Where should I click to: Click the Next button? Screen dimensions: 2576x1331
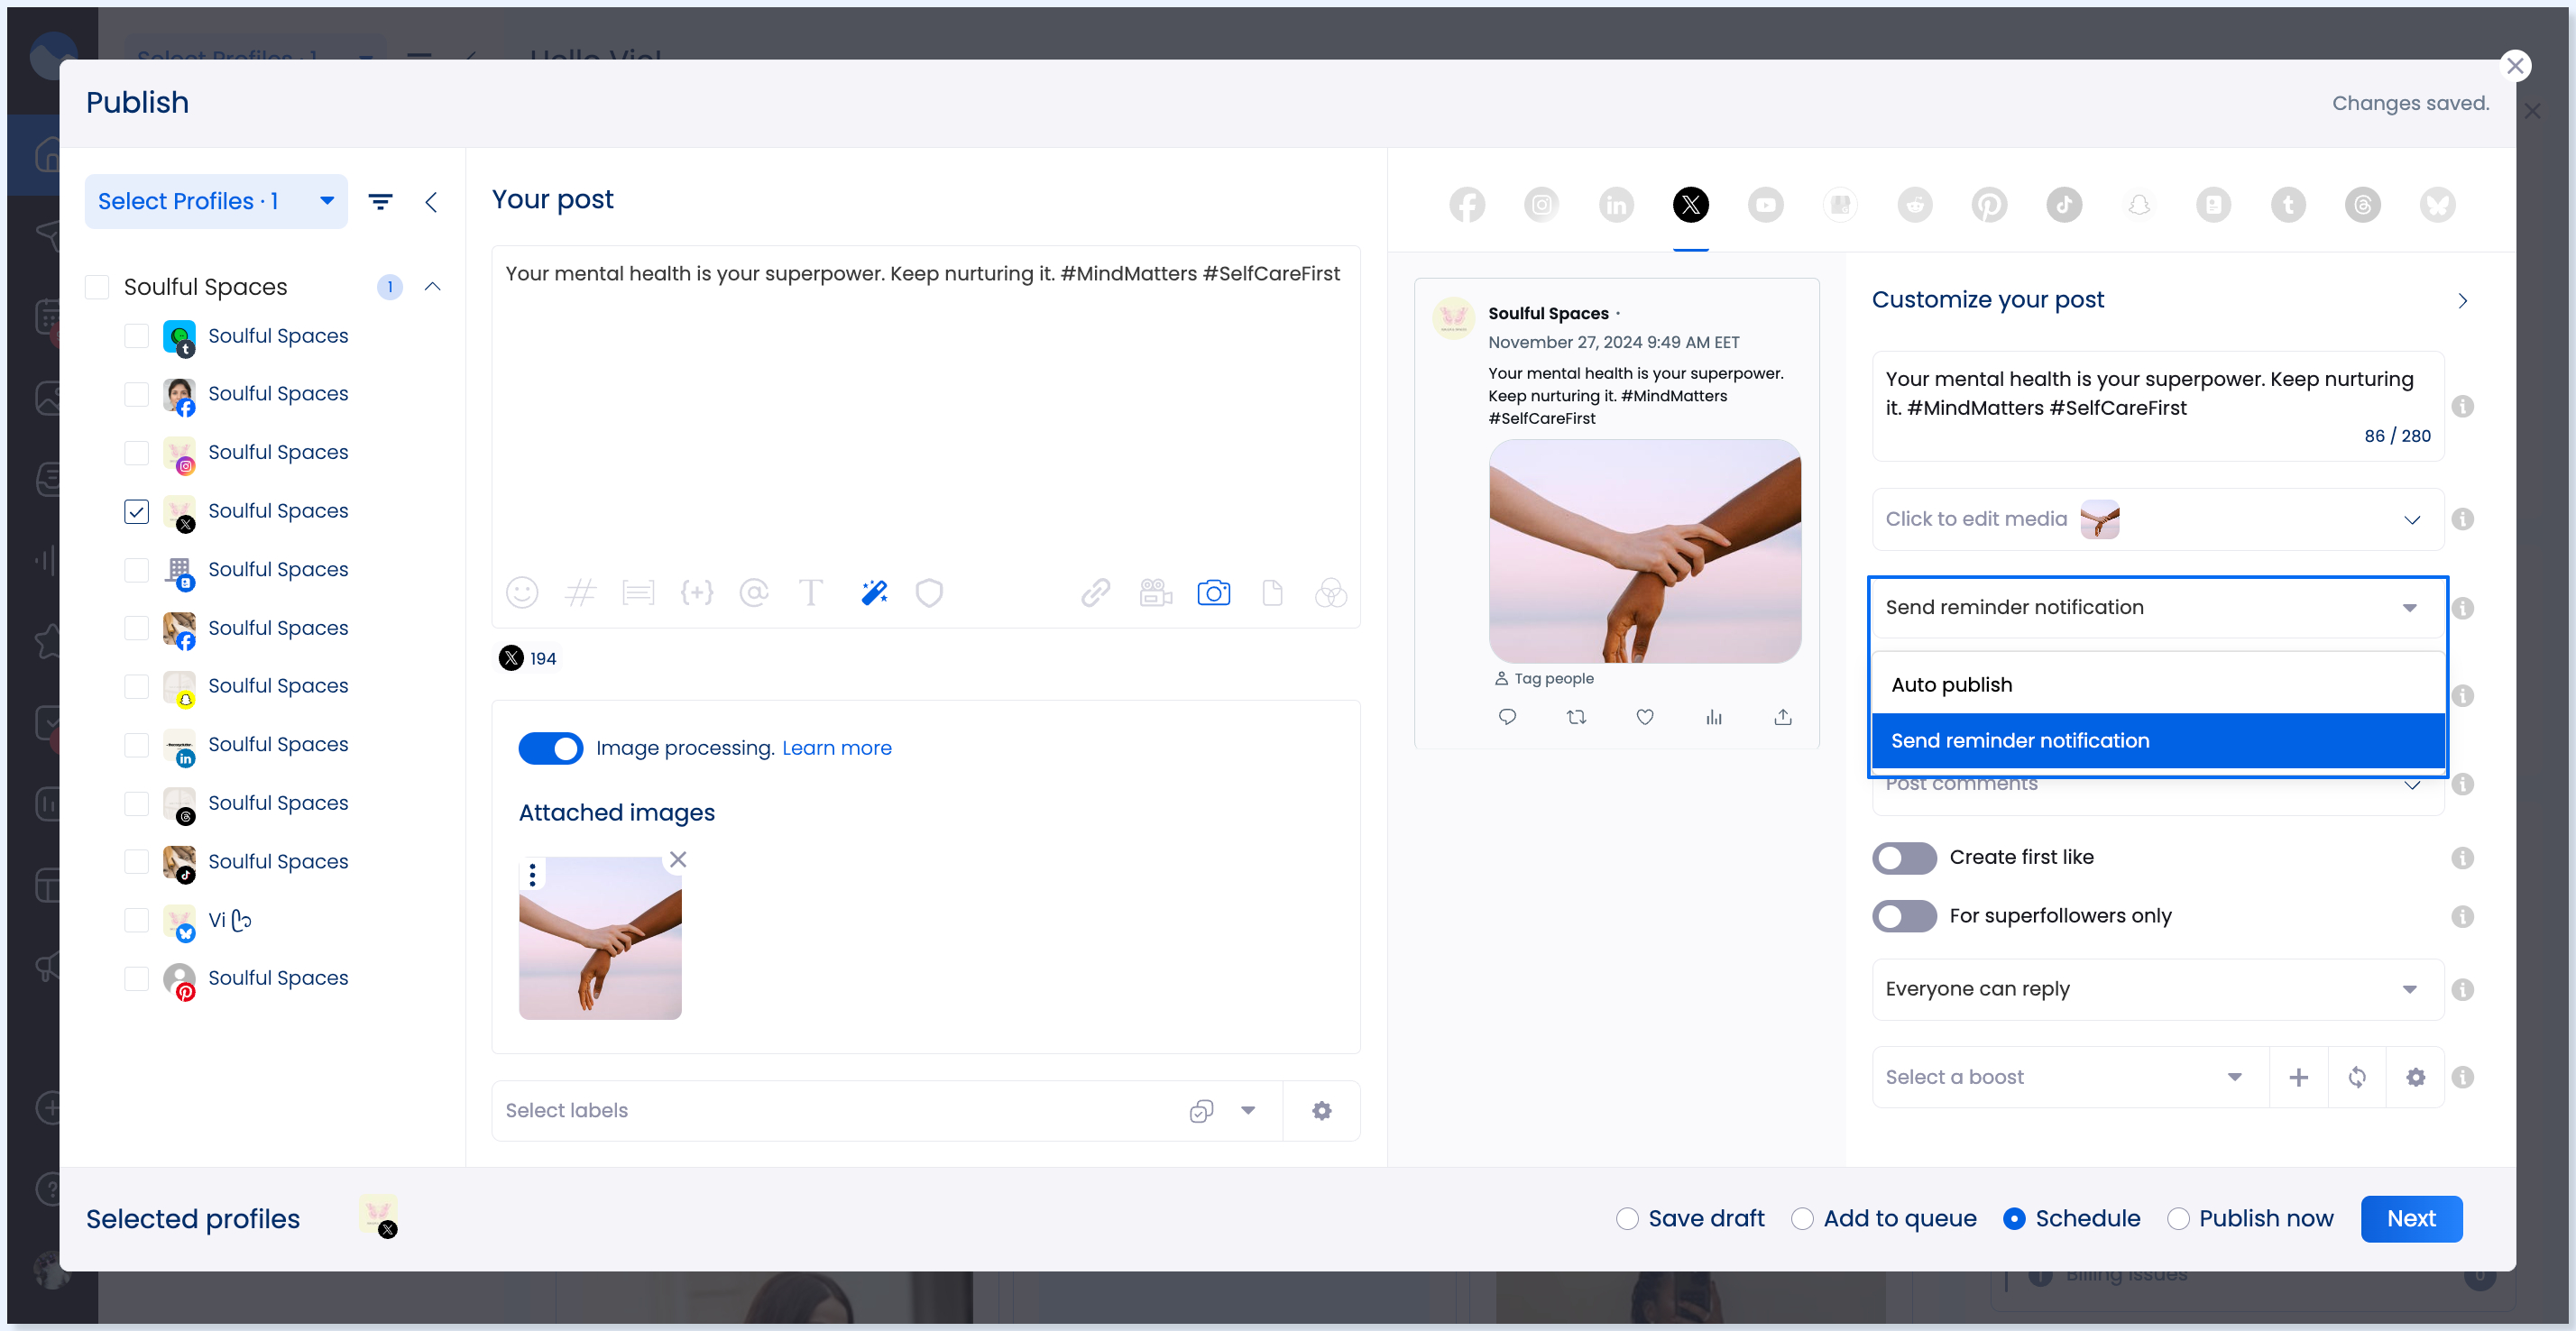pos(2410,1219)
